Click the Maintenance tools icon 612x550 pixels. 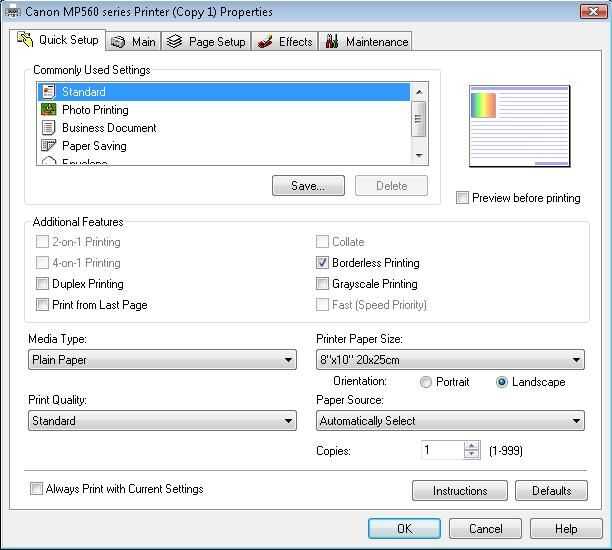(332, 41)
